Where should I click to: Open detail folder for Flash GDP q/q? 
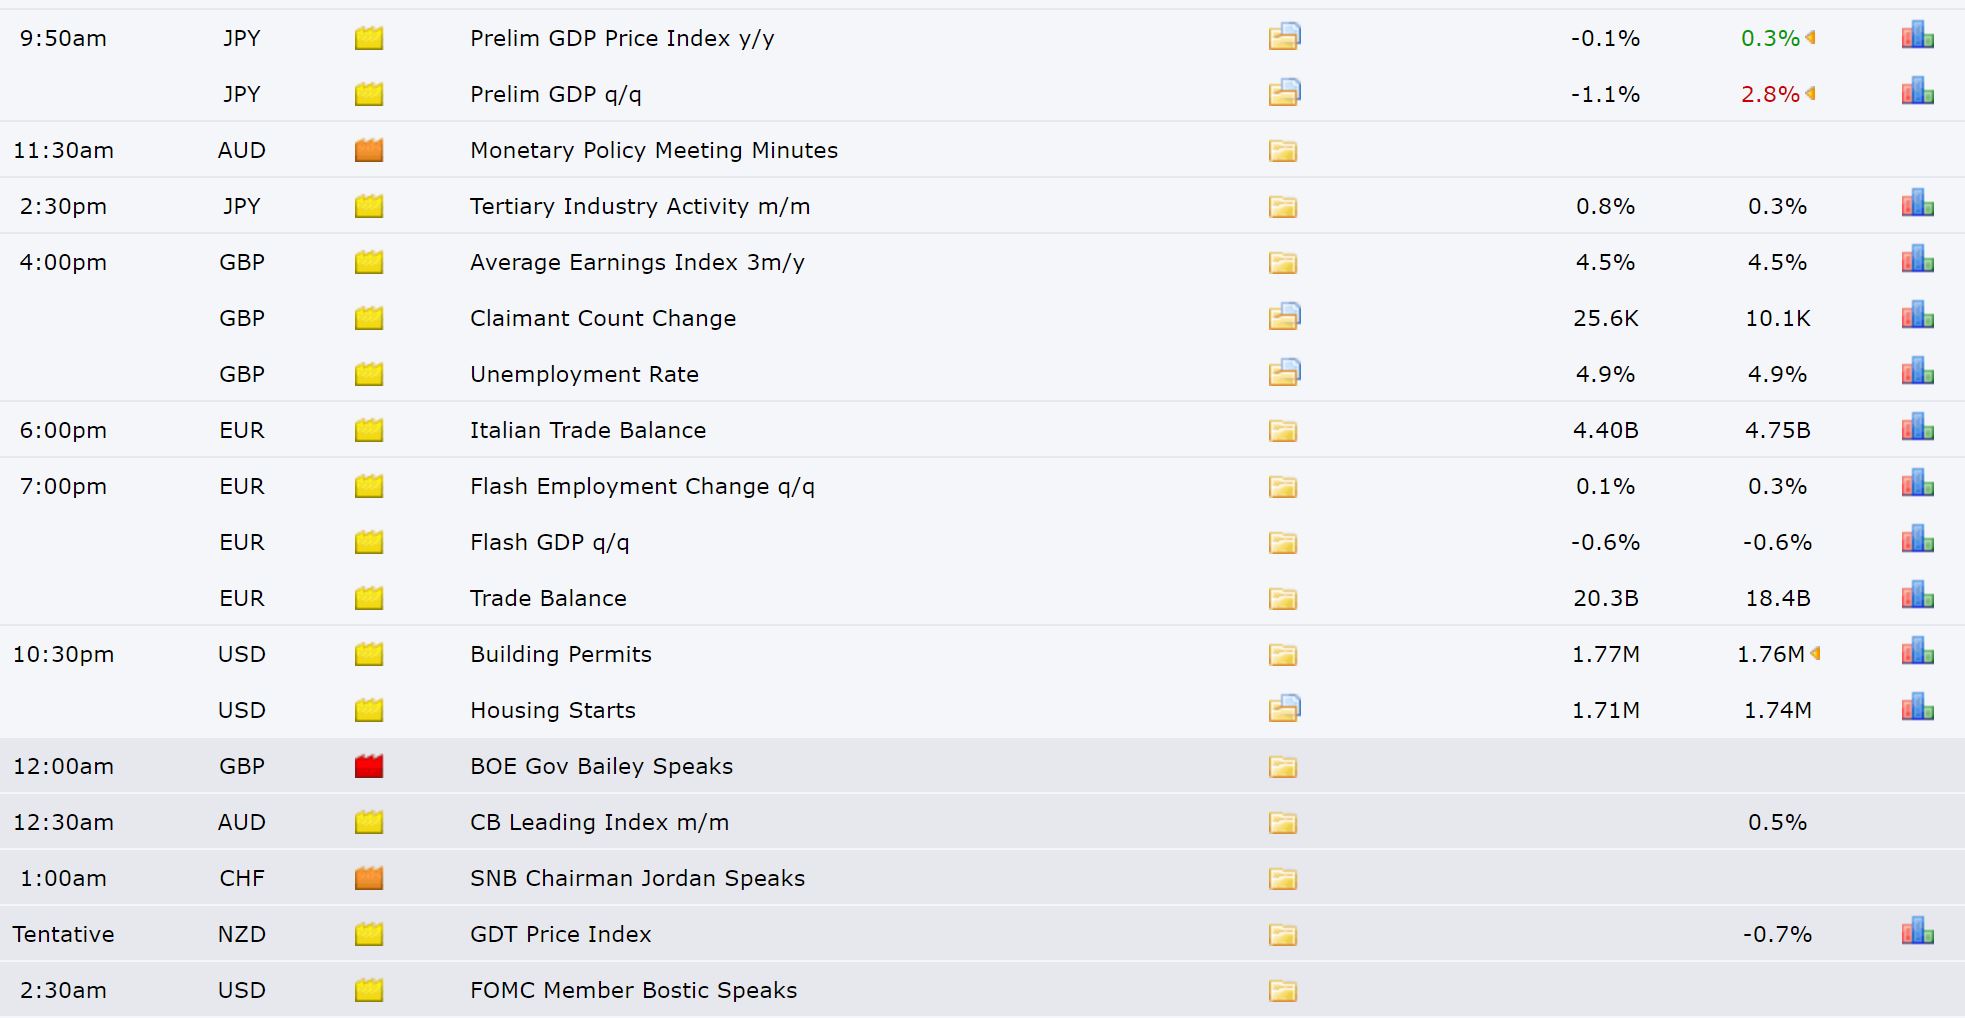pos(1283,543)
